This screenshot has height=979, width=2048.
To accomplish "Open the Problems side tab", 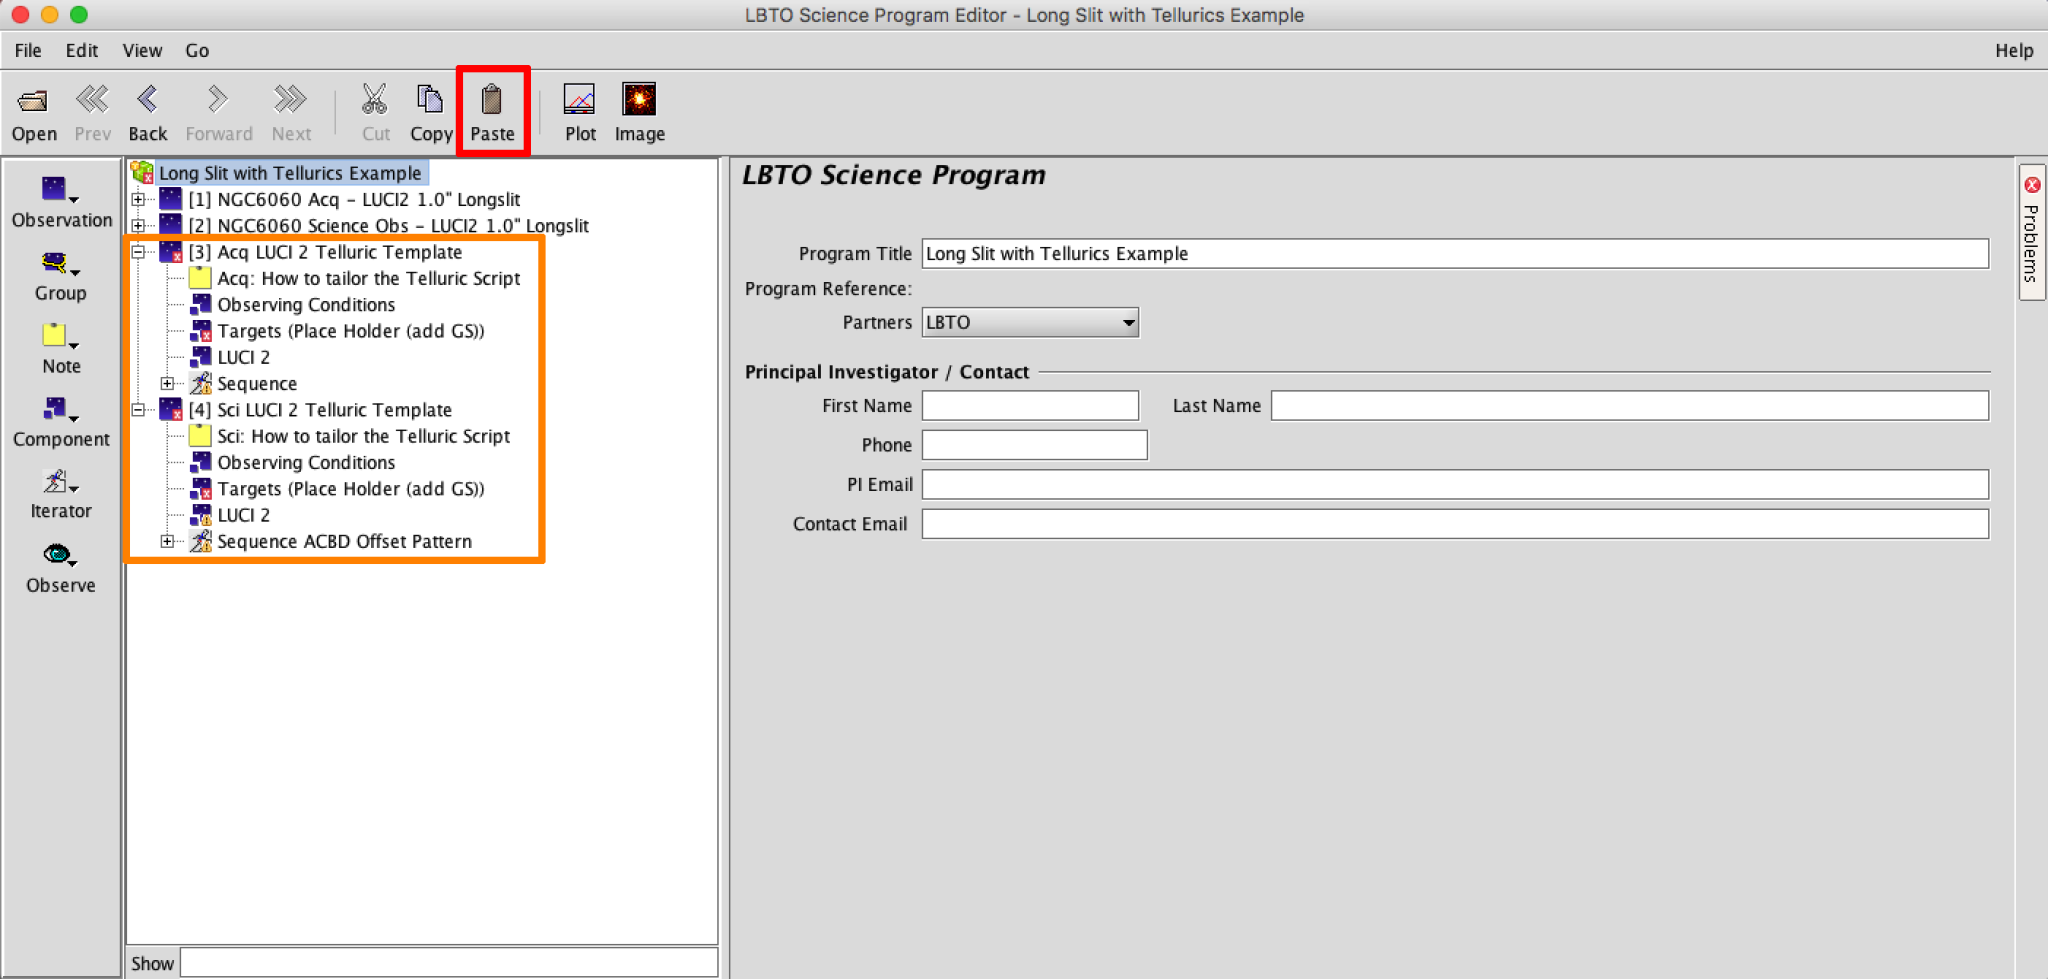I will point(2031,232).
